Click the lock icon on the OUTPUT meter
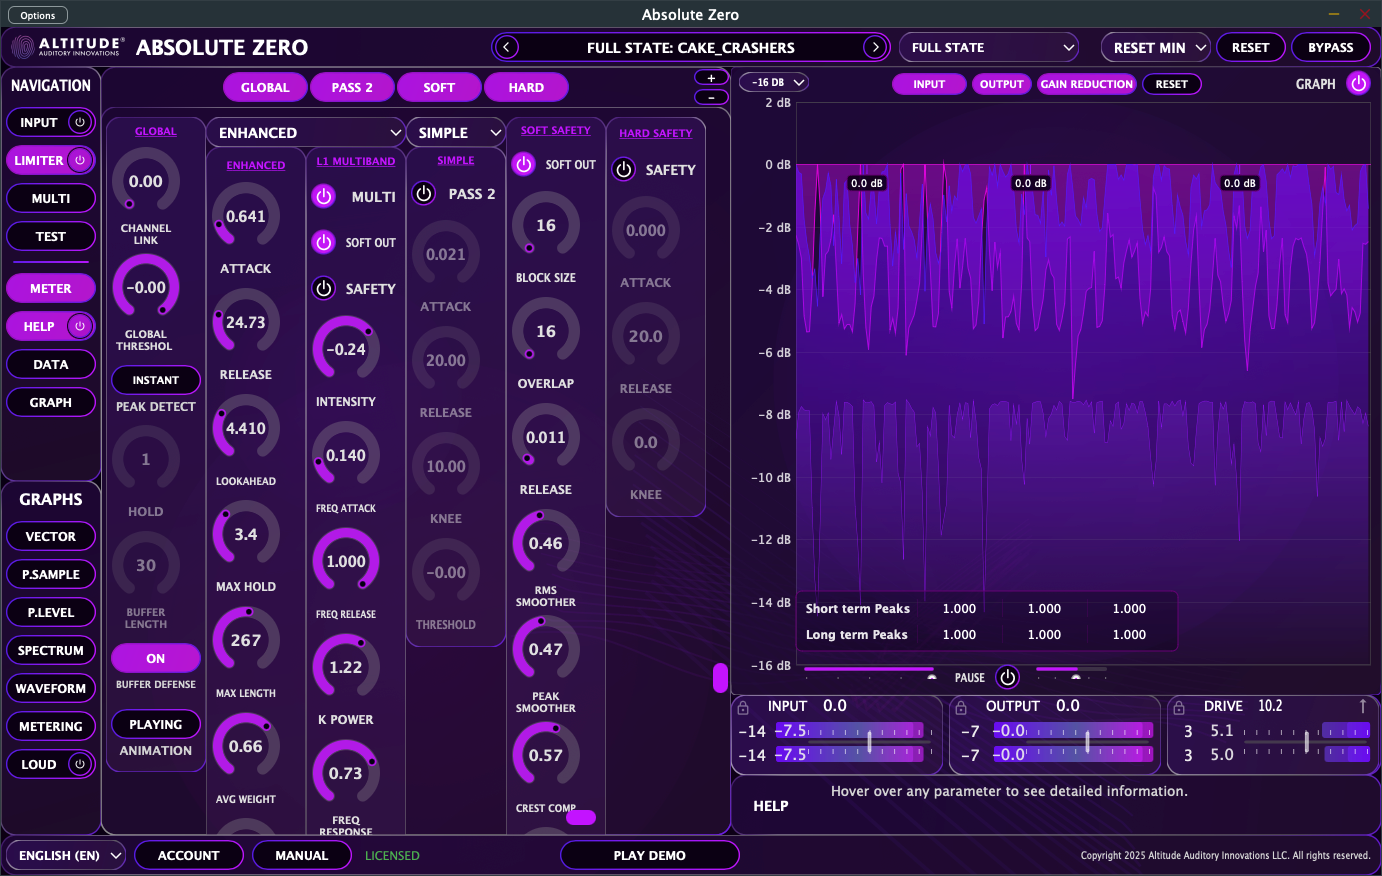 (962, 706)
